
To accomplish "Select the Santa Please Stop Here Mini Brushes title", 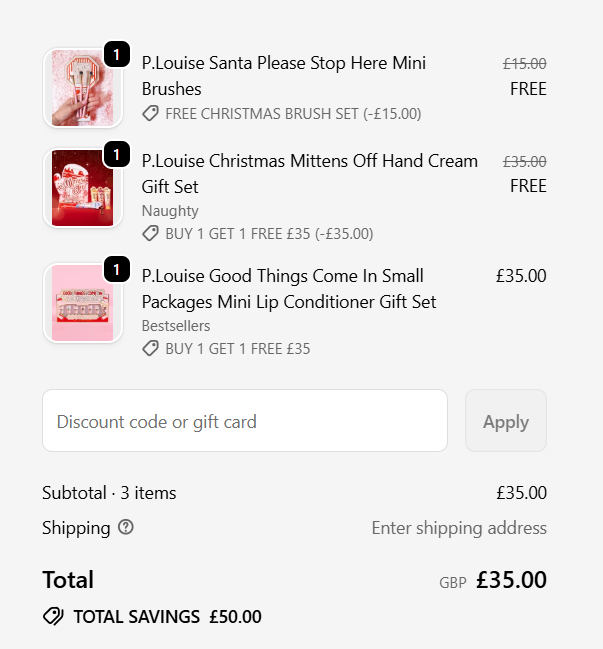I will click(x=284, y=76).
